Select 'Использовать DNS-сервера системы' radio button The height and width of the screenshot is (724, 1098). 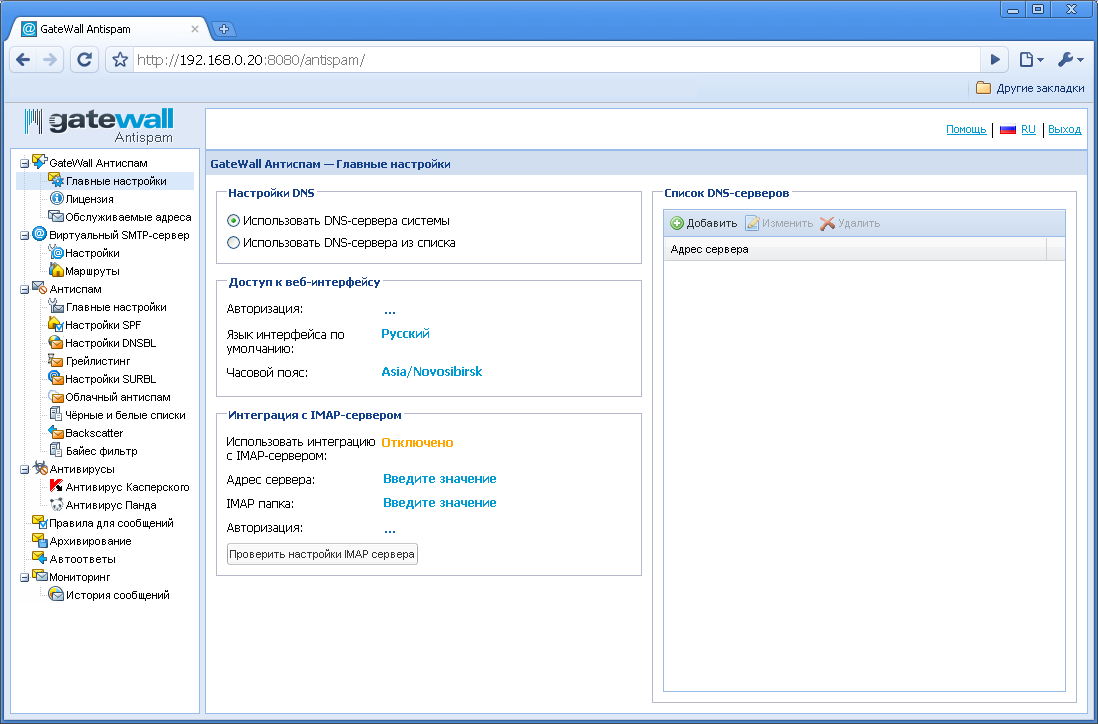[x=234, y=220]
